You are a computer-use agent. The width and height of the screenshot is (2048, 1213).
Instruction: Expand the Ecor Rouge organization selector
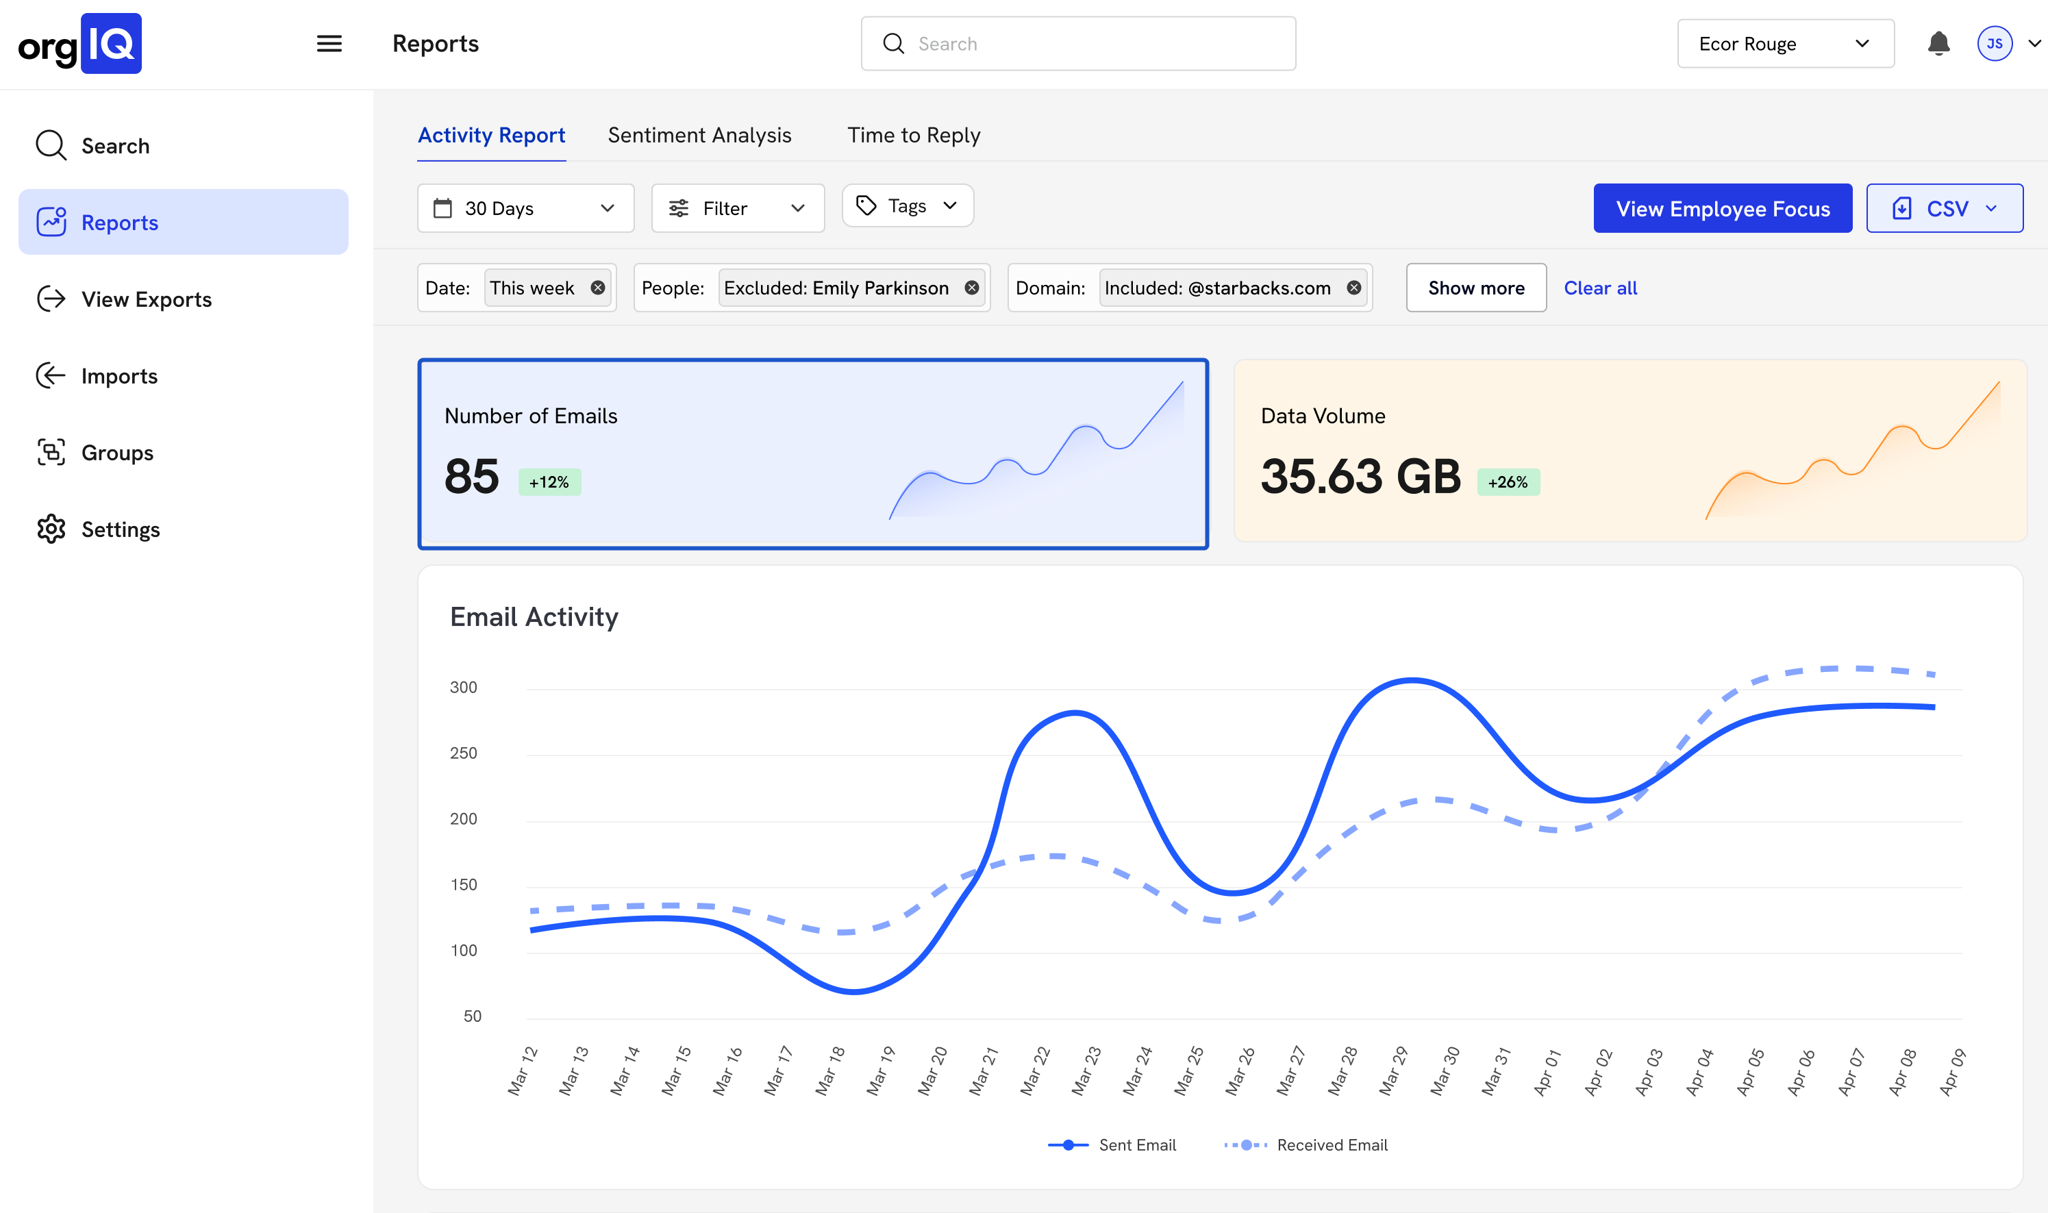(x=1785, y=44)
